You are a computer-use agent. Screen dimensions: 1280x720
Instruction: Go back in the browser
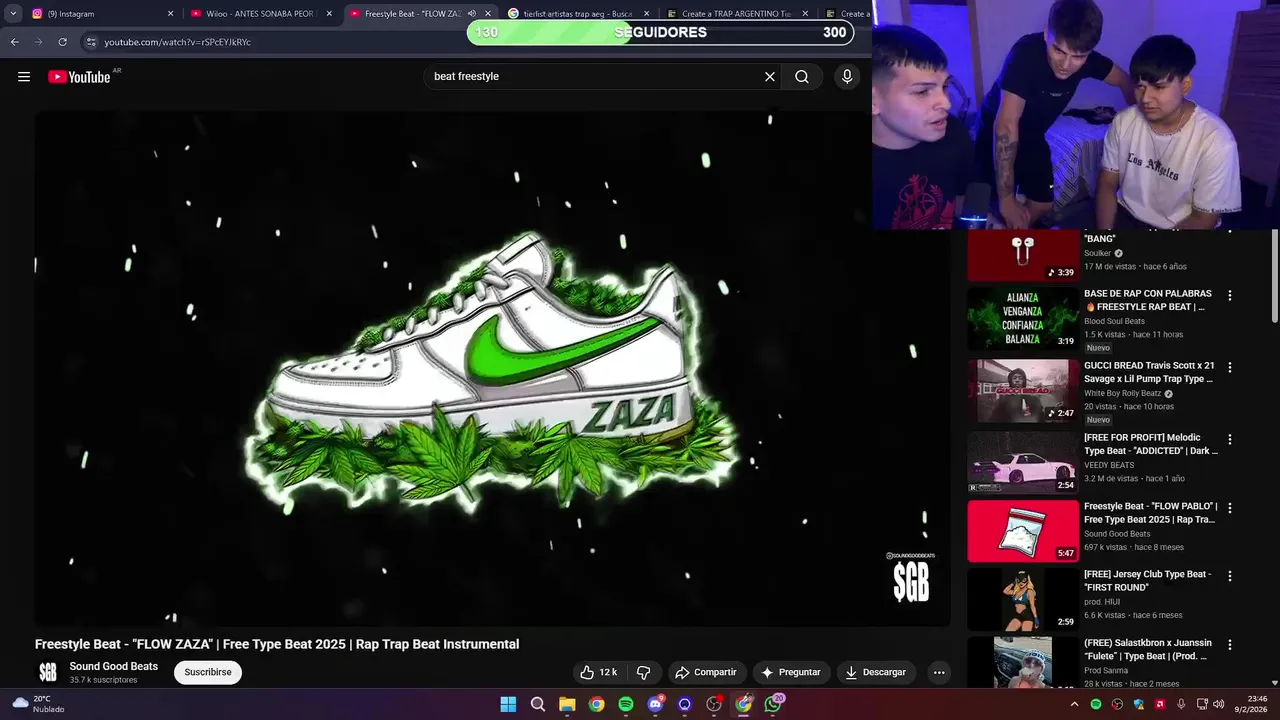(14, 42)
